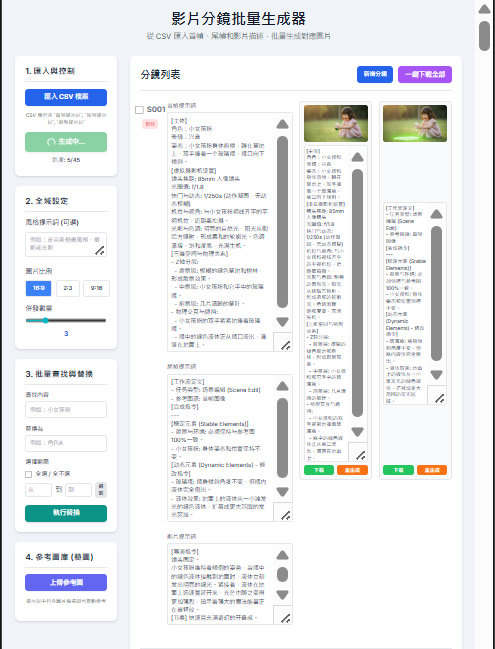The image size is (495, 649).
Task: Click resize handle in second image card text
Action: click(x=440, y=399)
